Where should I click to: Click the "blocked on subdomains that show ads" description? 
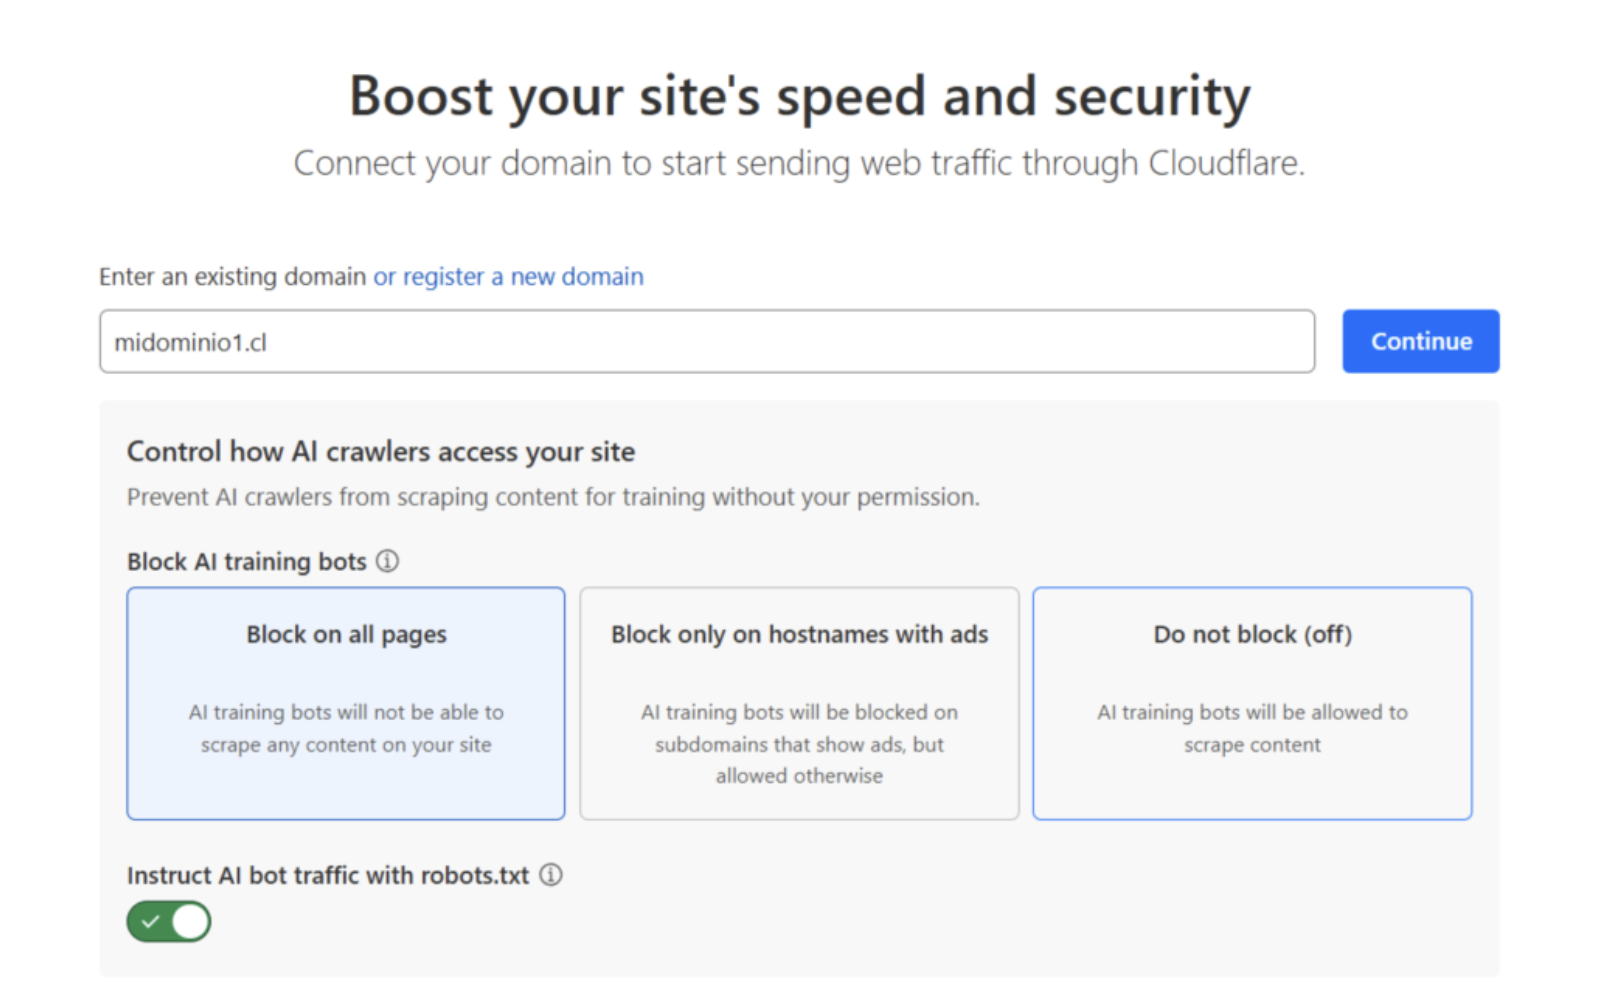click(799, 744)
